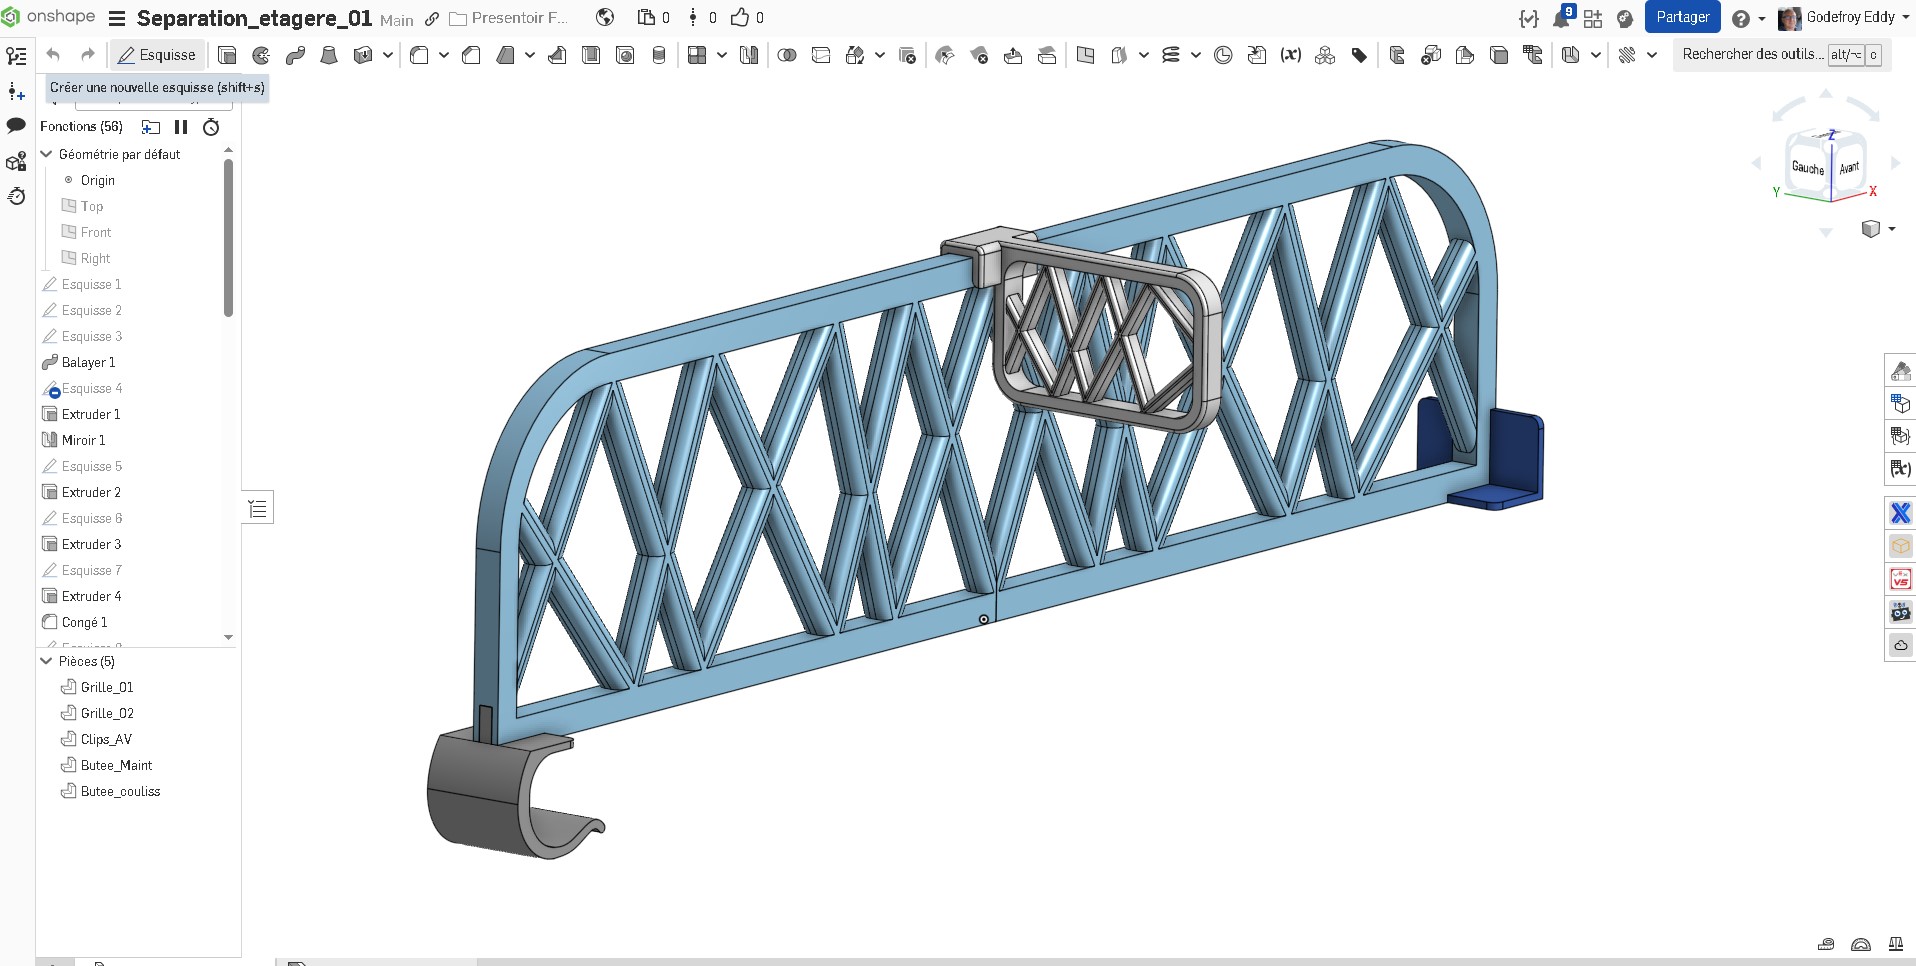Open the help menu question mark
The image size is (1916, 966).
pos(1741,18)
